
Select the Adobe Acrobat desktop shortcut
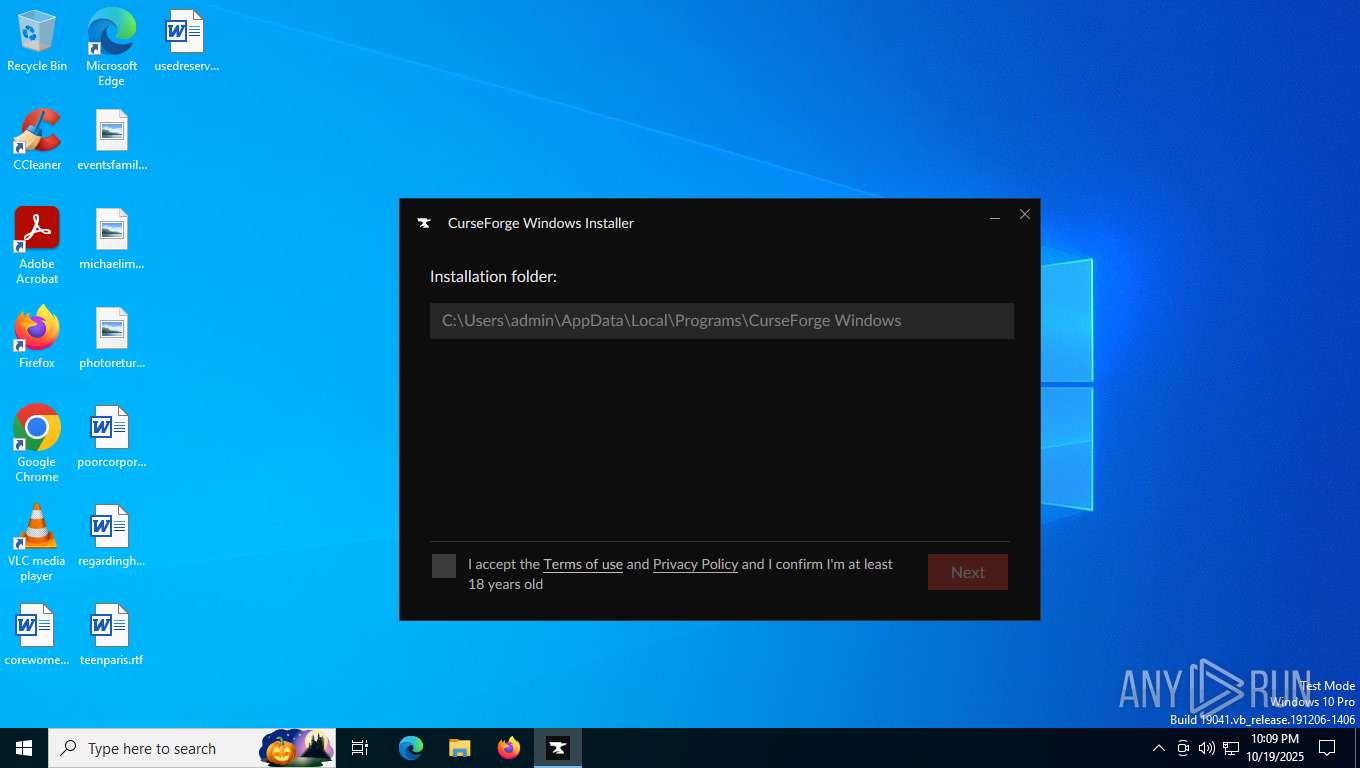[x=37, y=245]
